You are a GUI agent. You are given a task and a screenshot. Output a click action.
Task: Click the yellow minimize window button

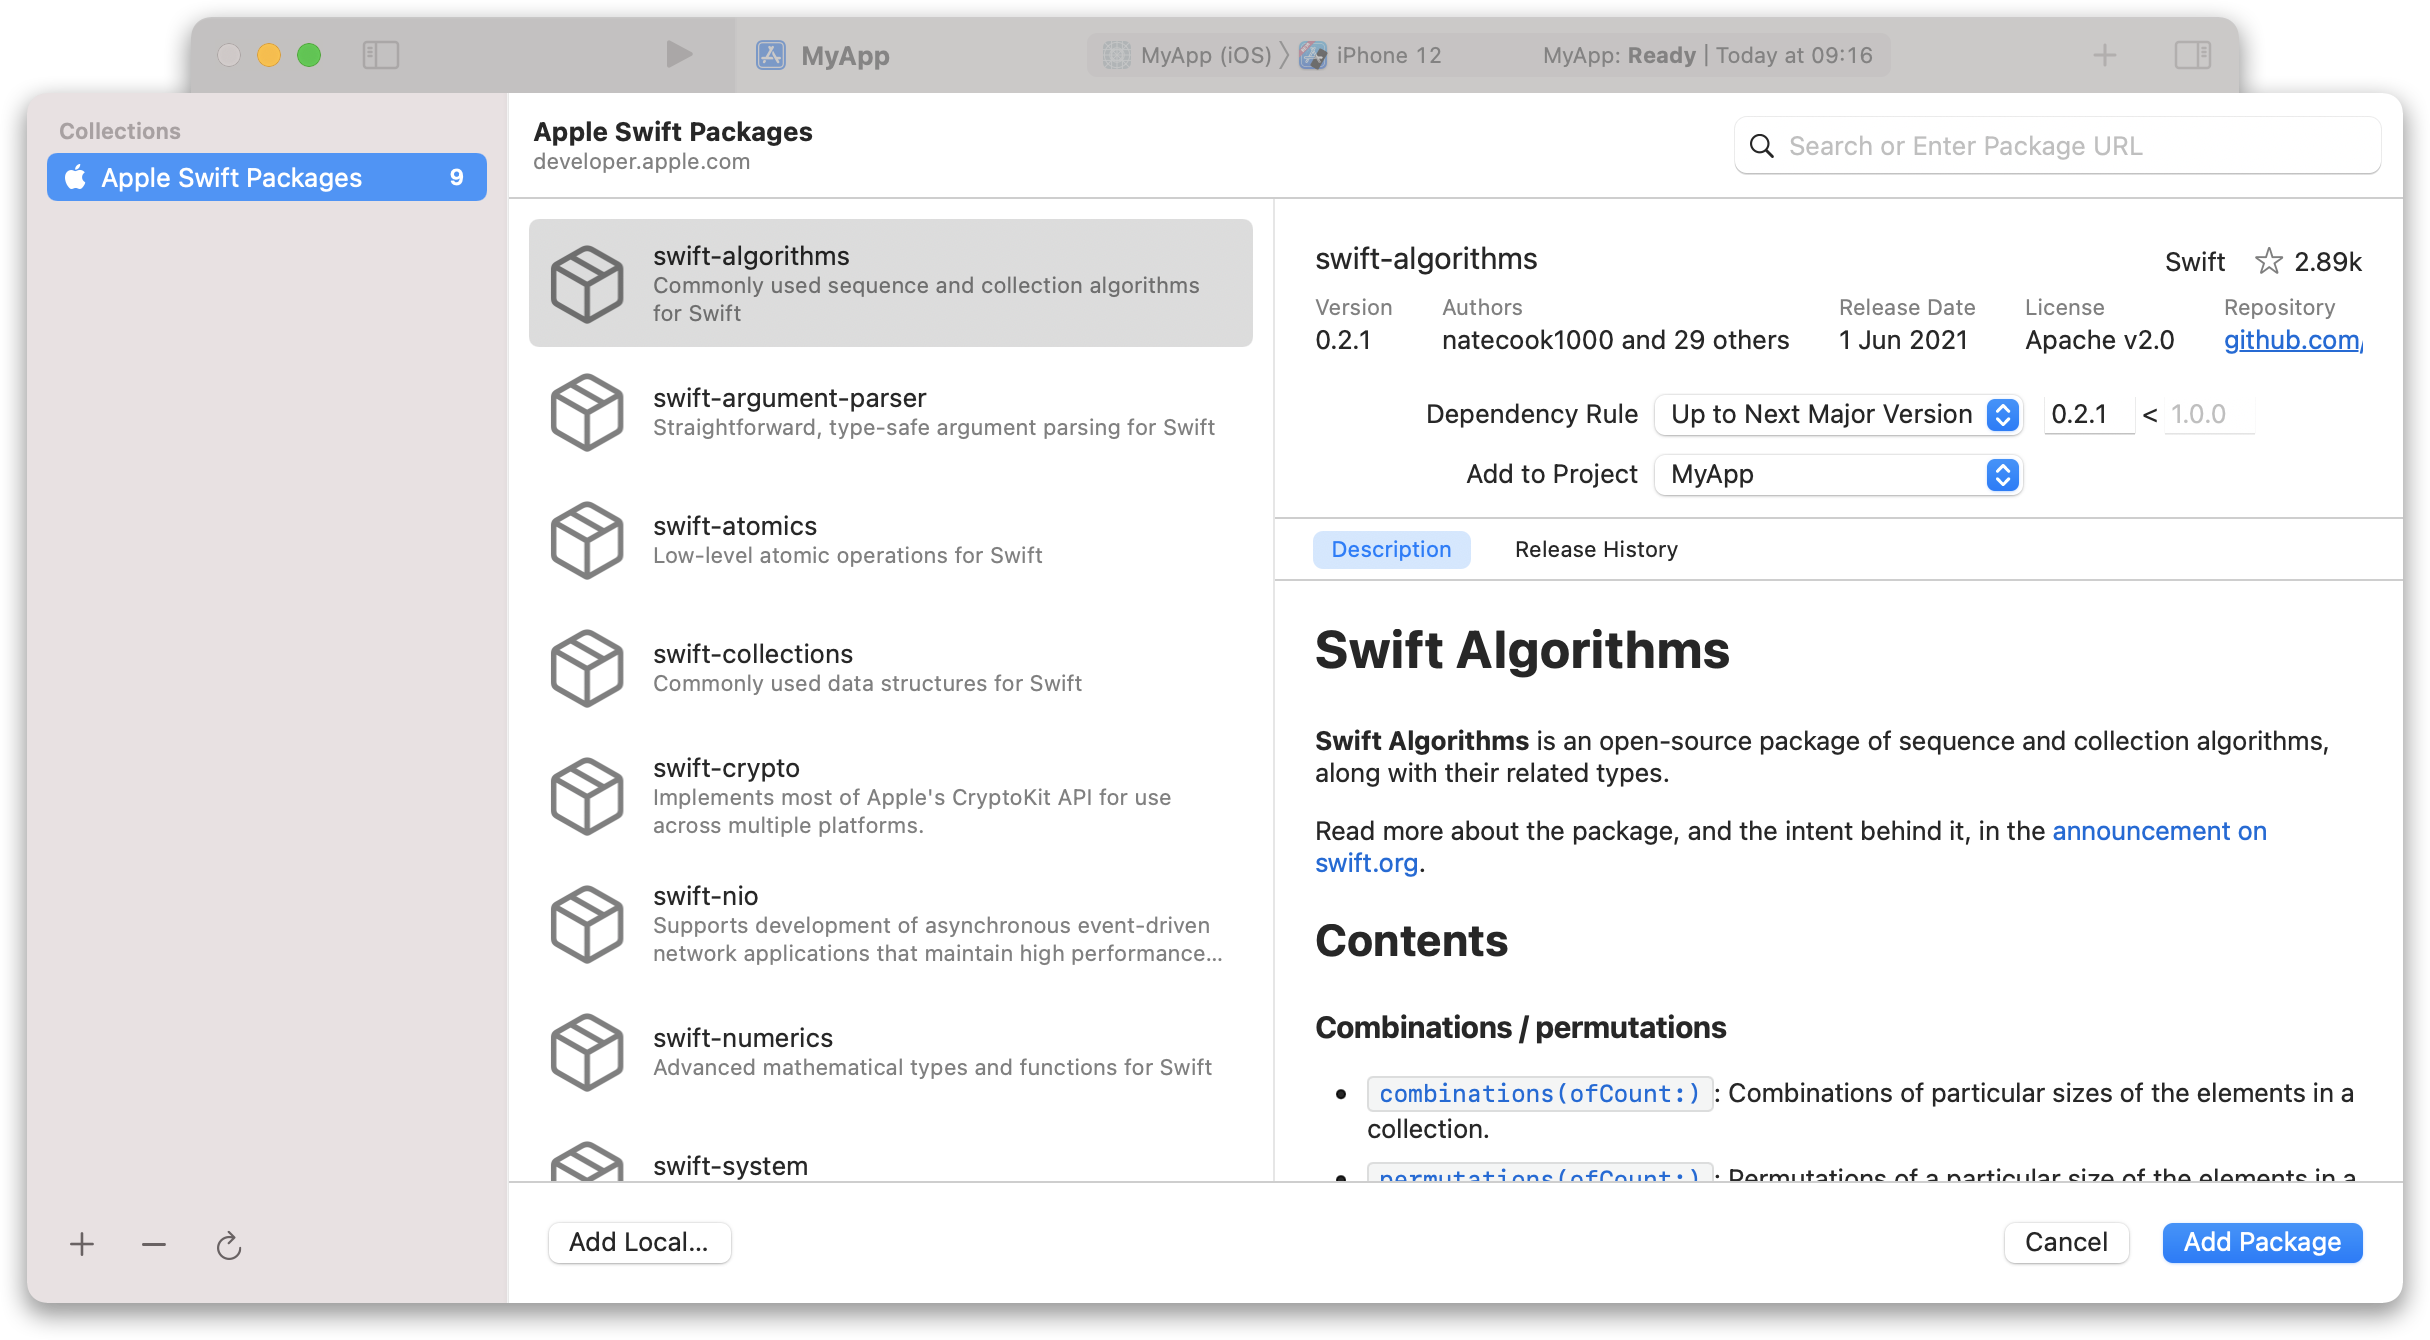(x=269, y=55)
